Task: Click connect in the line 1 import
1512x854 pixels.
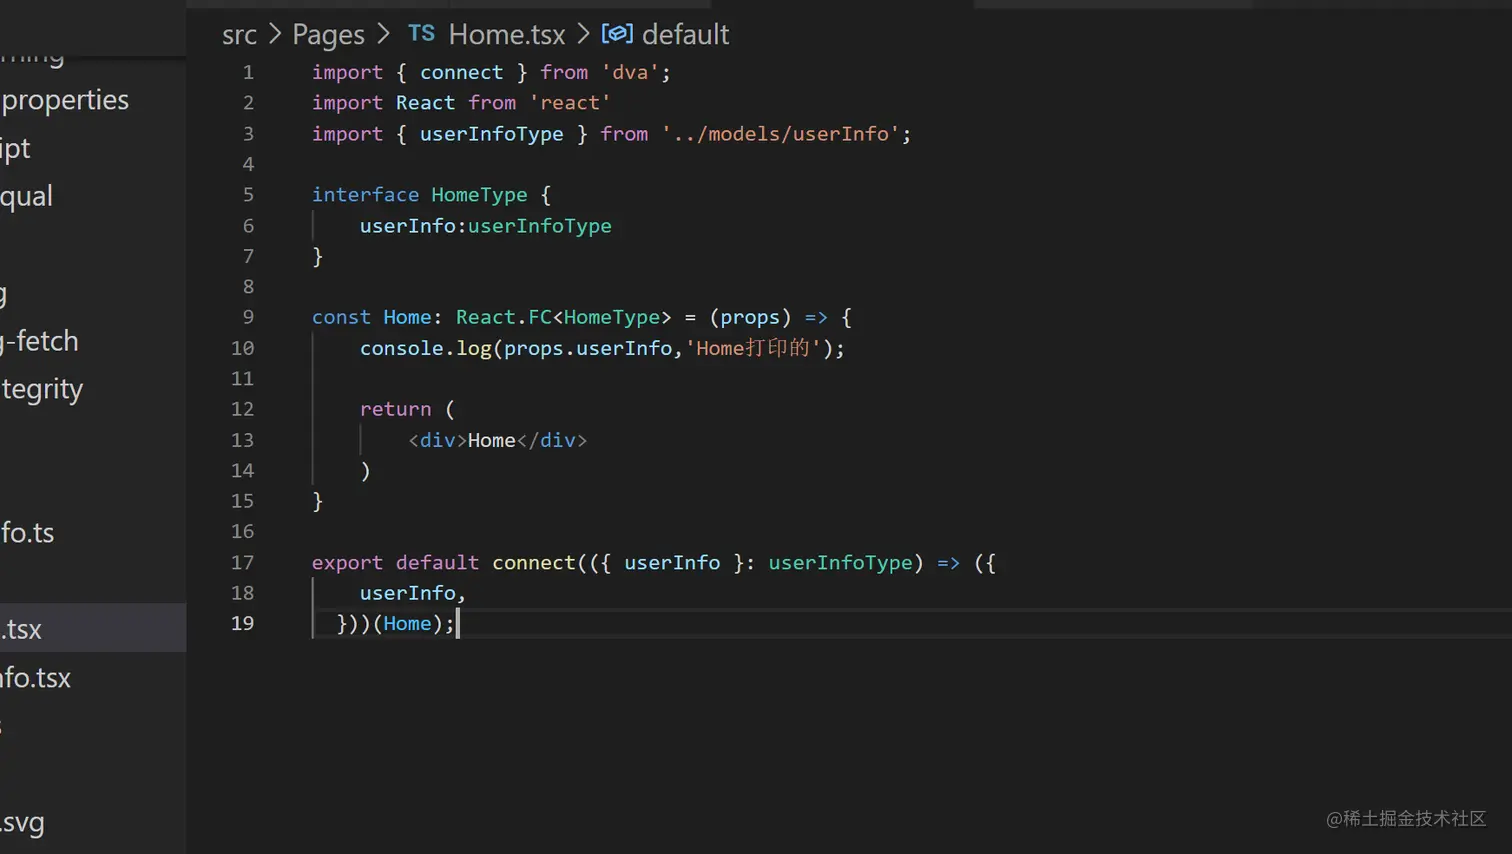Action: pyautogui.click(x=462, y=73)
